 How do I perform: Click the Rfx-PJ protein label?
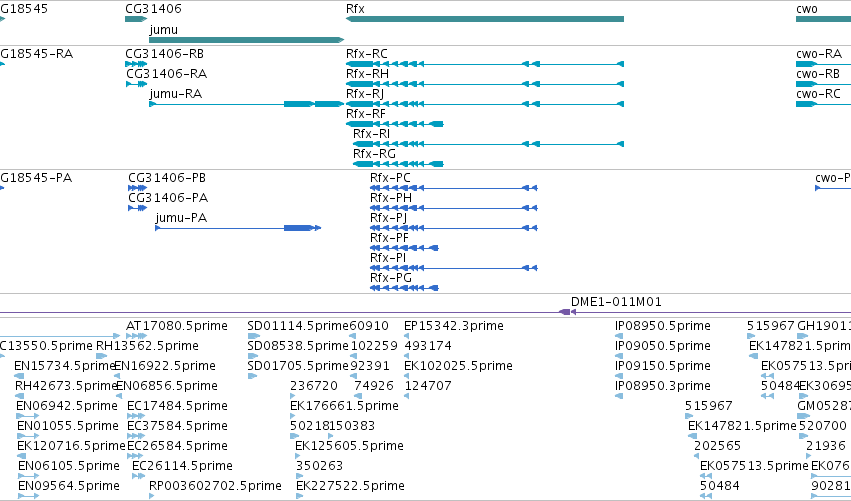coord(389,218)
